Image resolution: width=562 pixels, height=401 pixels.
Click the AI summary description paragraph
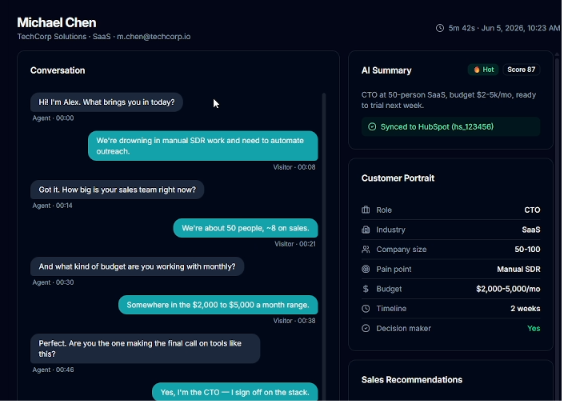coord(448,100)
